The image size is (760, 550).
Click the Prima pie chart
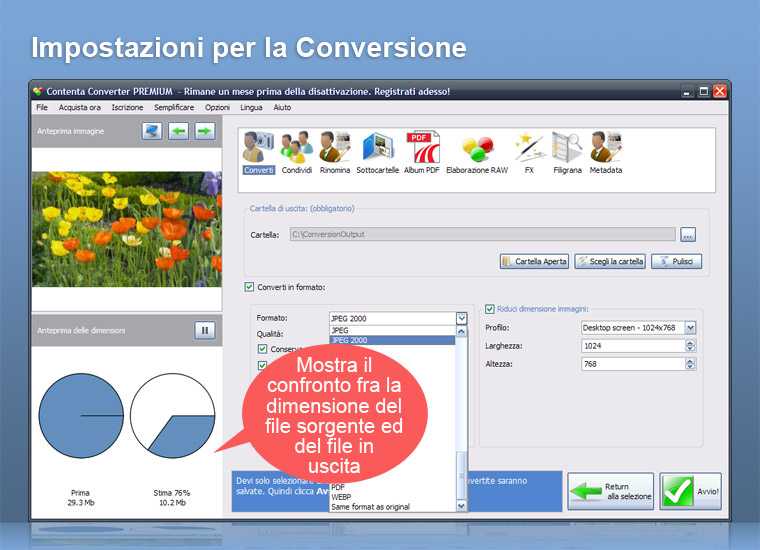(x=81, y=416)
